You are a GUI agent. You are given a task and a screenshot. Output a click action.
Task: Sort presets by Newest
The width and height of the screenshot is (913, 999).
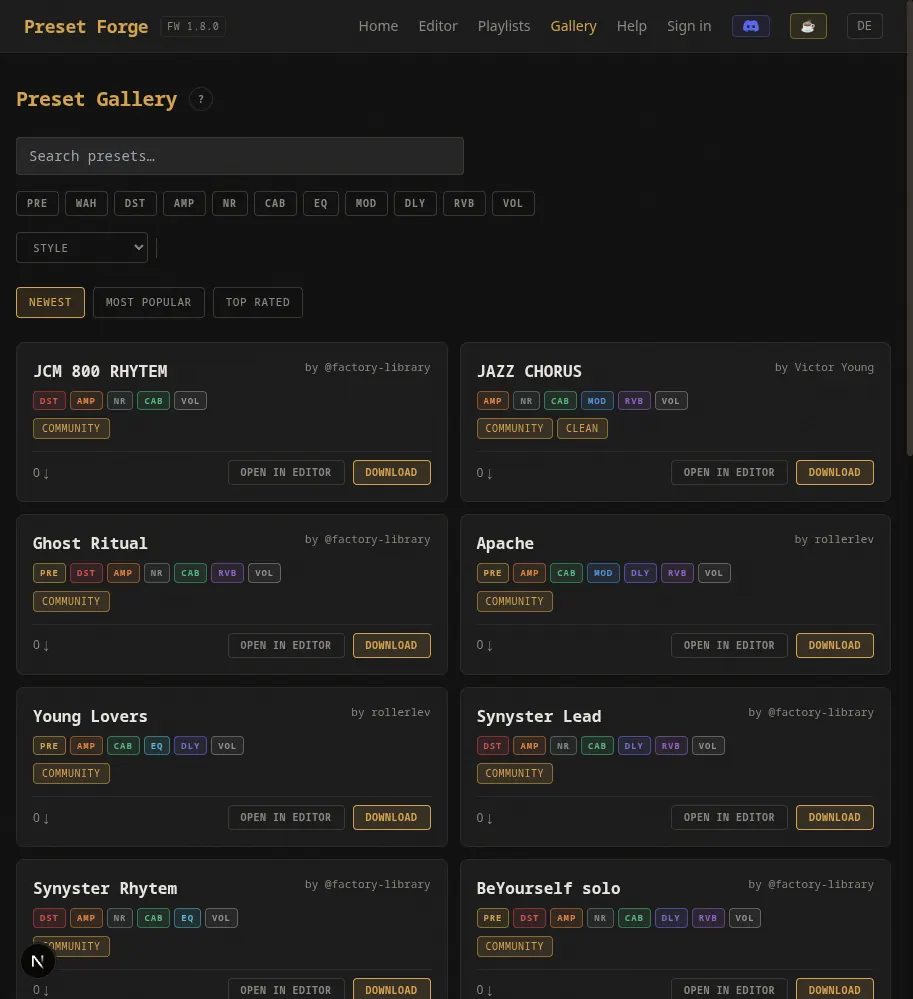pos(50,302)
